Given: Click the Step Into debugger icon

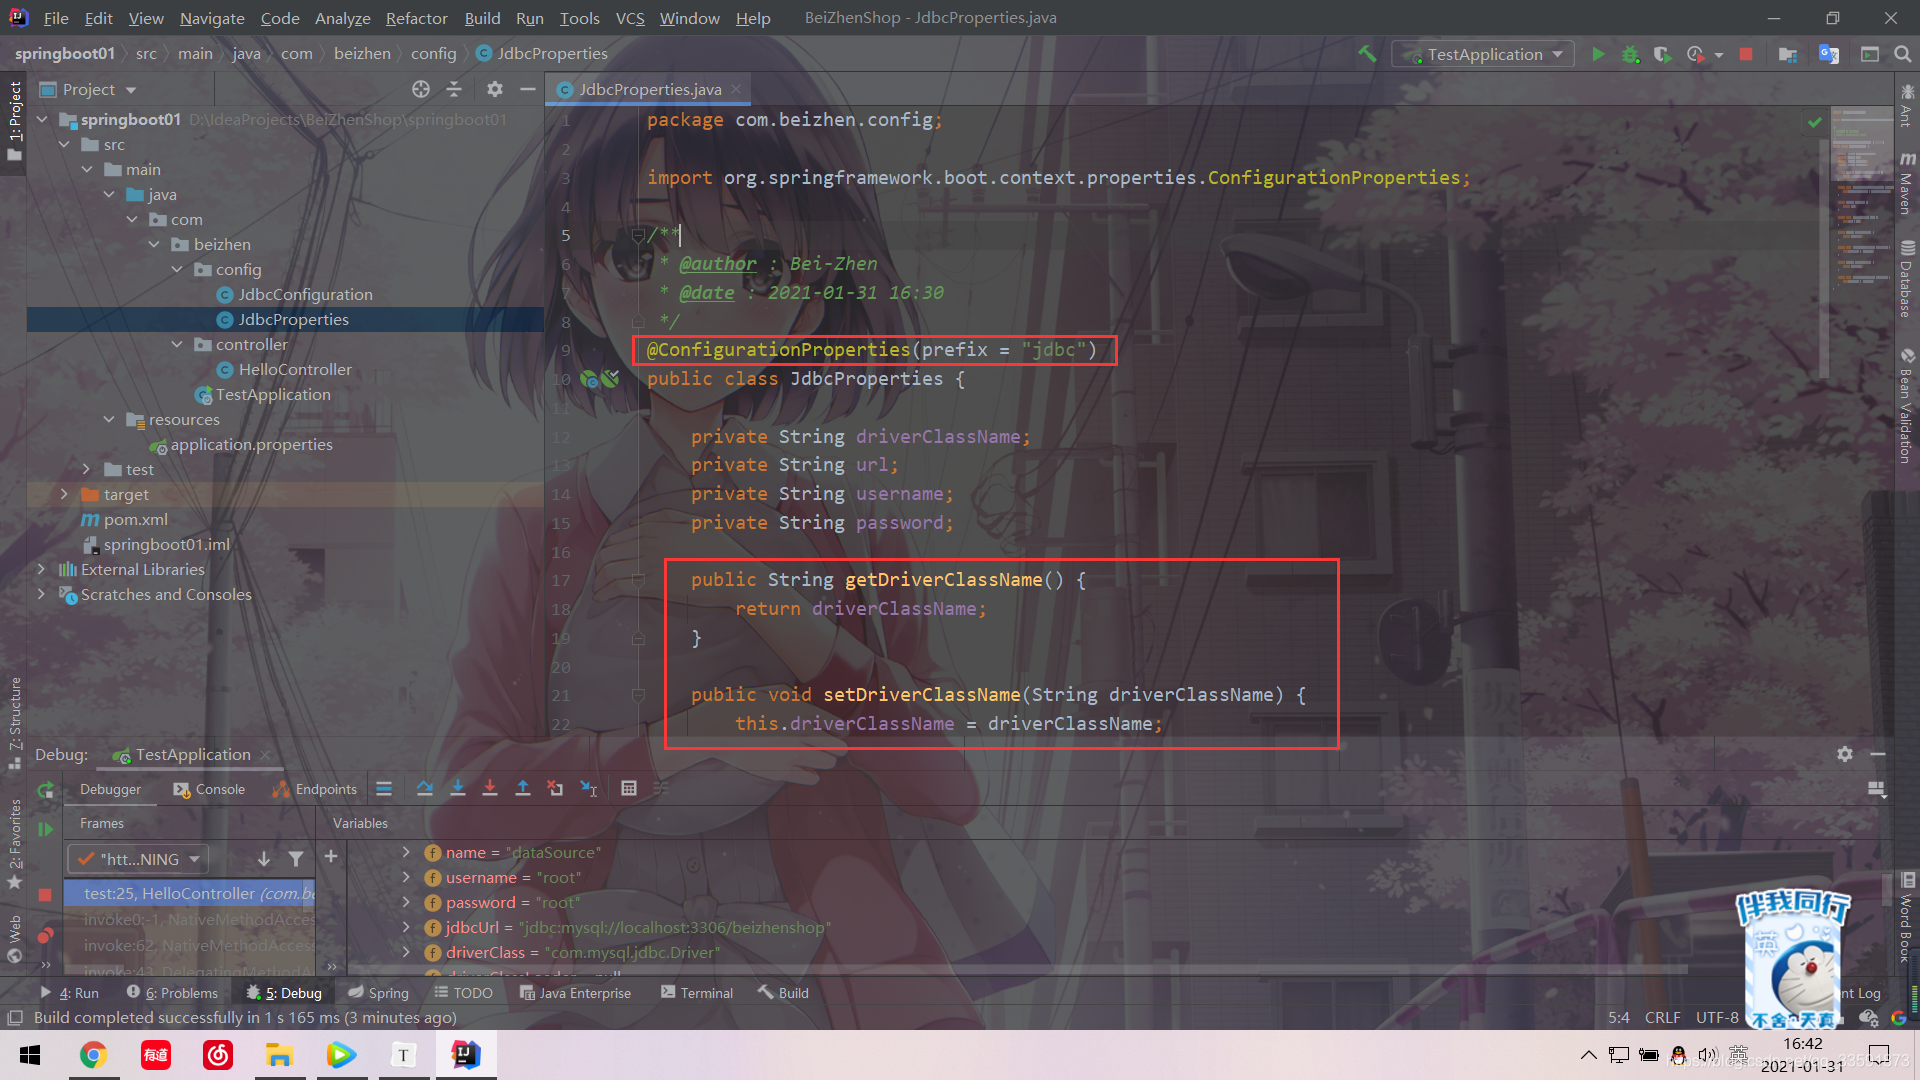Looking at the screenshot, I should tap(458, 789).
